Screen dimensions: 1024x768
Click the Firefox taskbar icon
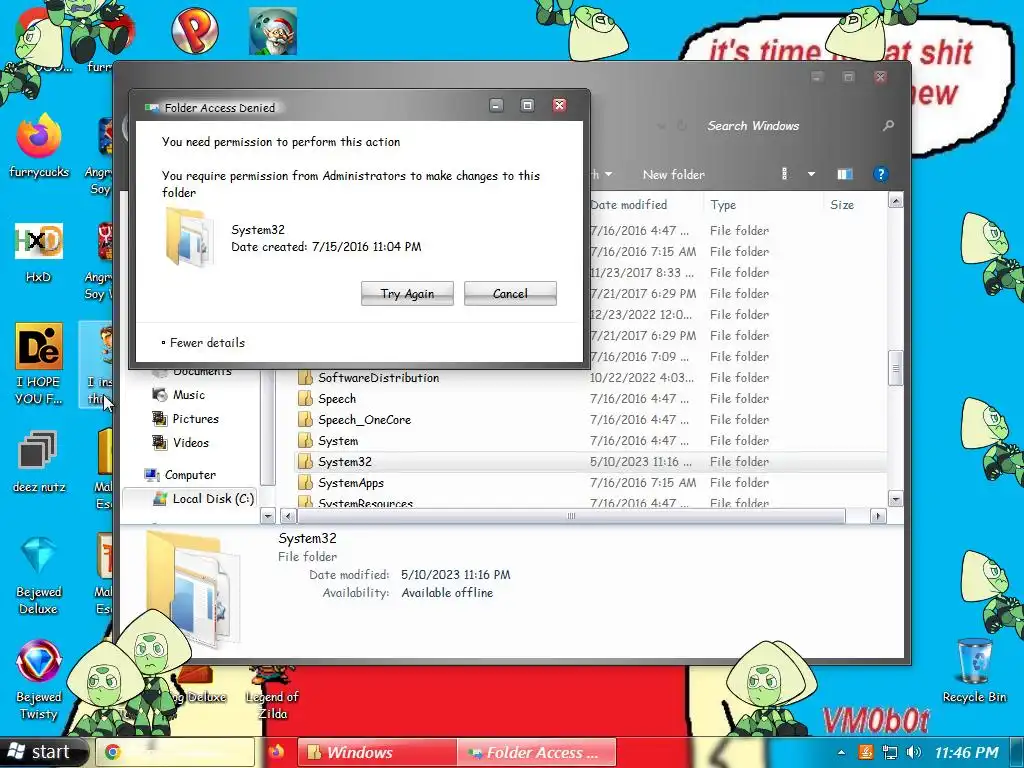276,752
